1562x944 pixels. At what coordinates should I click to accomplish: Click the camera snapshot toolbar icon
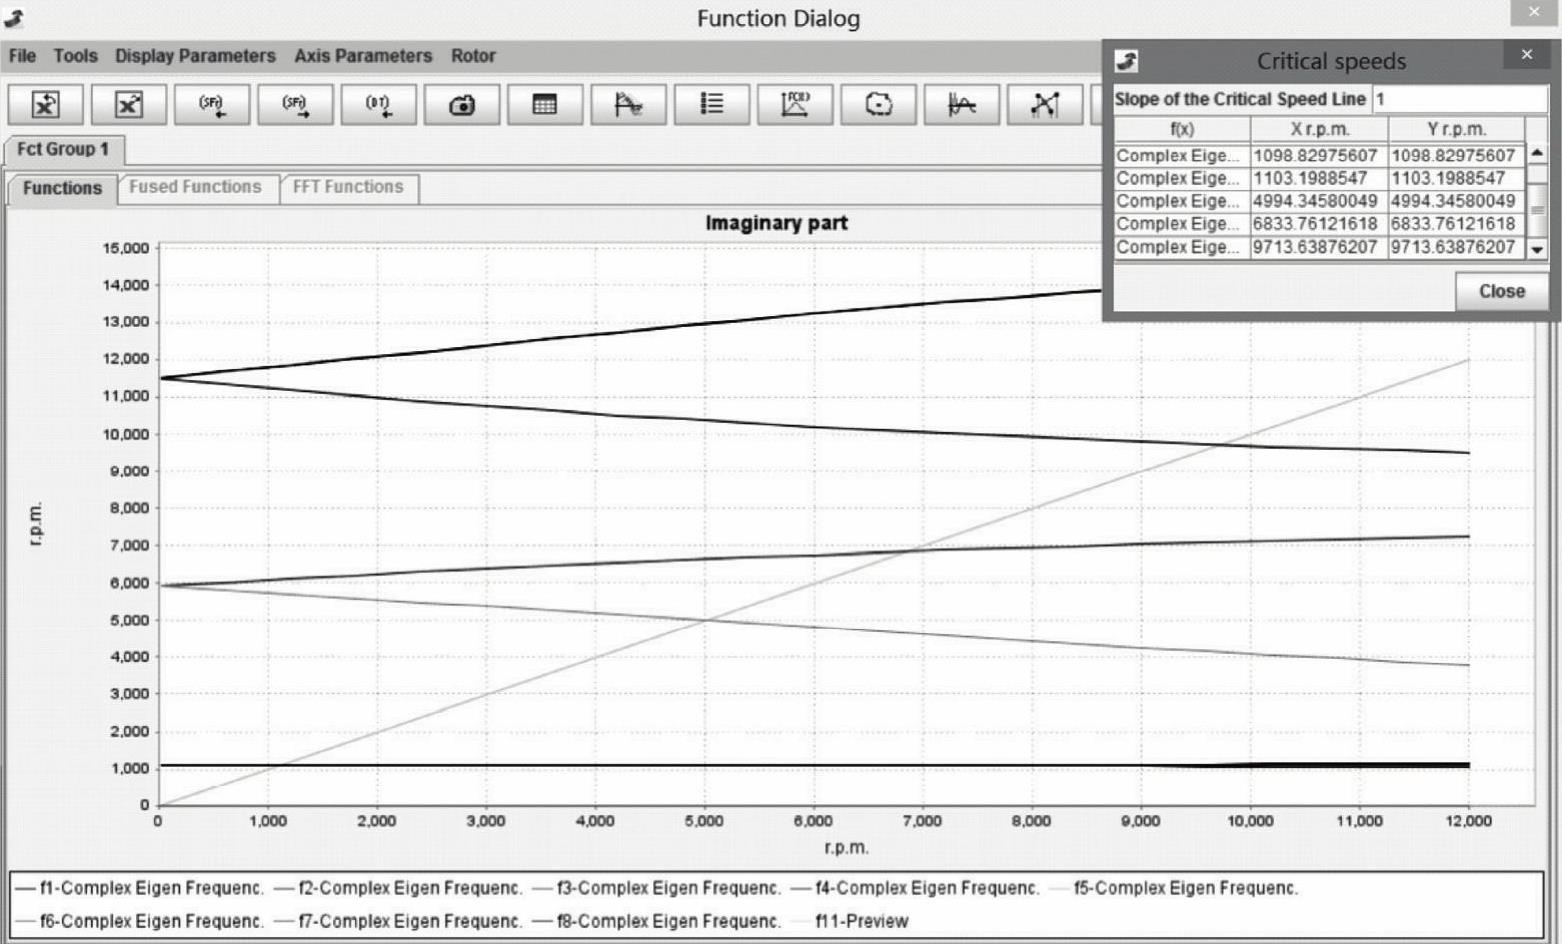461,105
